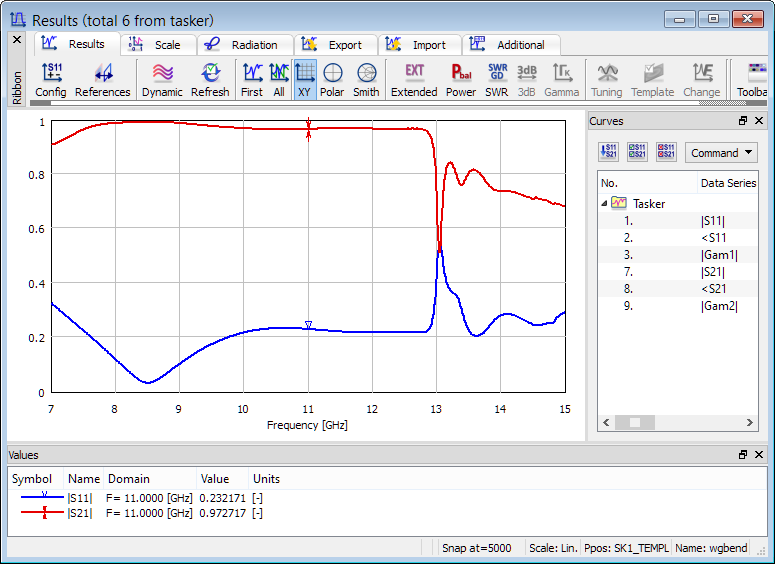Click the First curve icon
This screenshot has width=775, height=564.
(252, 80)
